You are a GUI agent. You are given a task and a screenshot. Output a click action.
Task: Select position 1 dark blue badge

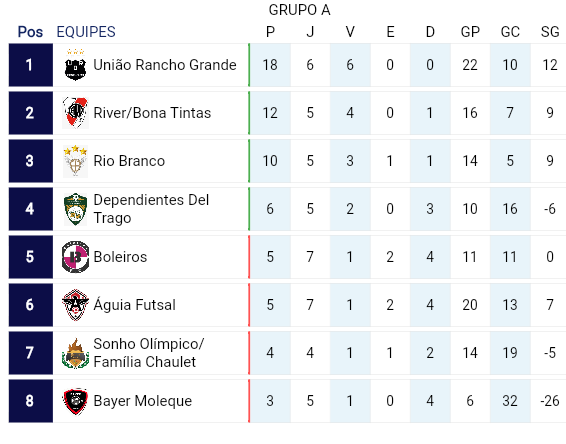point(31,65)
